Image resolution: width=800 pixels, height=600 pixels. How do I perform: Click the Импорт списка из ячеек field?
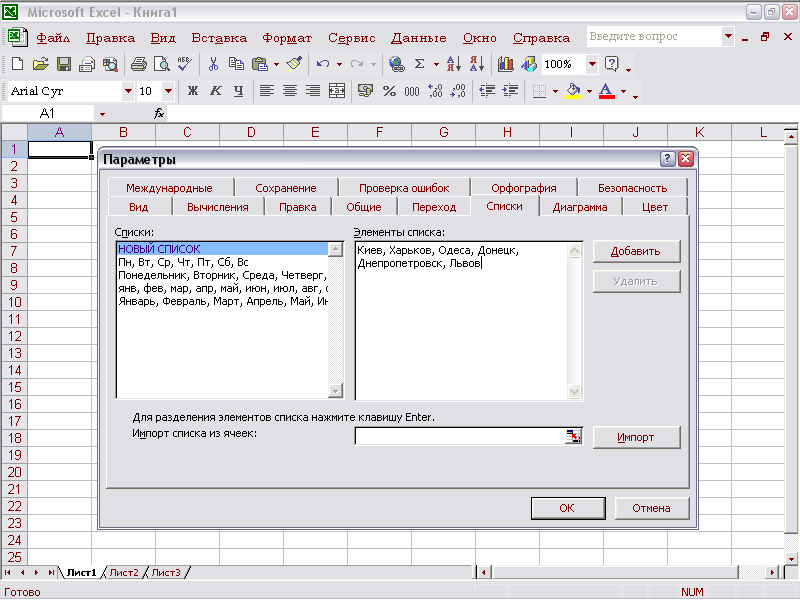point(461,436)
